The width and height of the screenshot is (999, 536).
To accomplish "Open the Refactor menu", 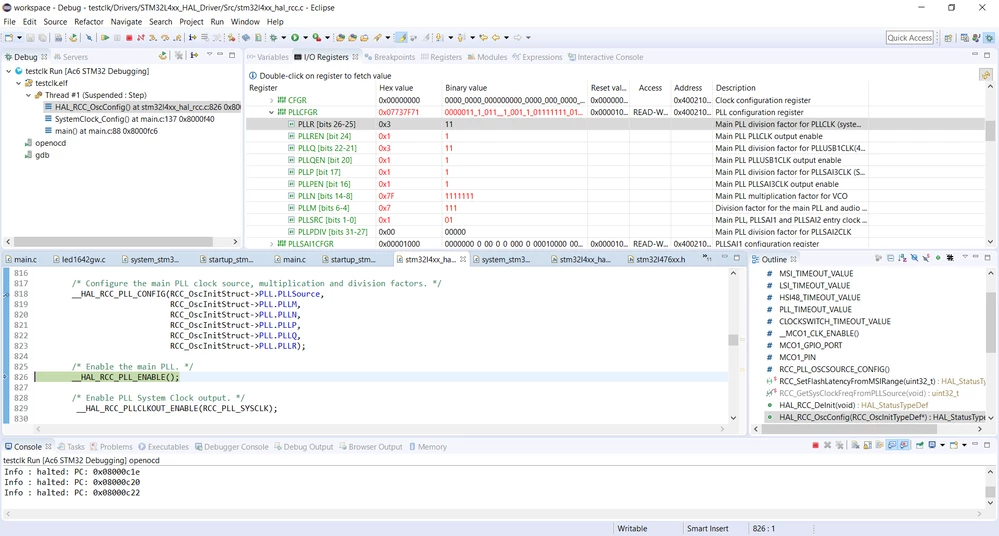I will pos(89,22).
